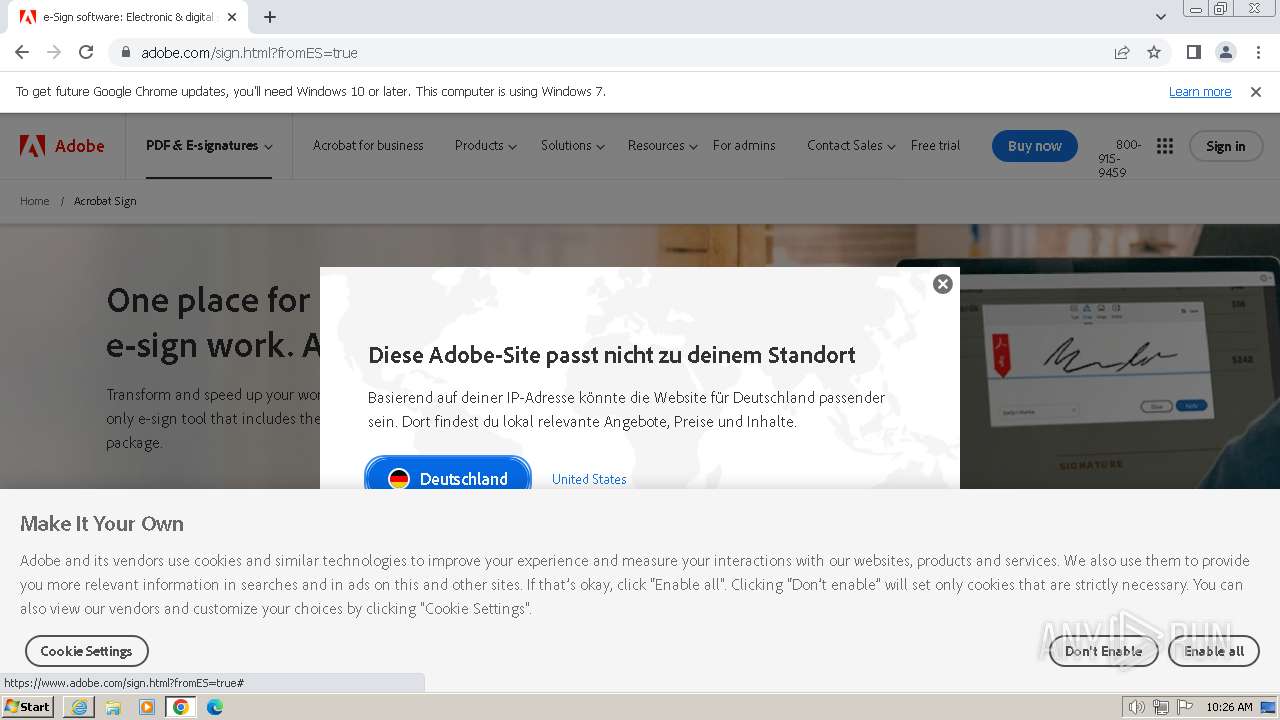Screen dimensions: 1280x720
Task: Click the volume speaker tray icon
Action: (1136, 707)
